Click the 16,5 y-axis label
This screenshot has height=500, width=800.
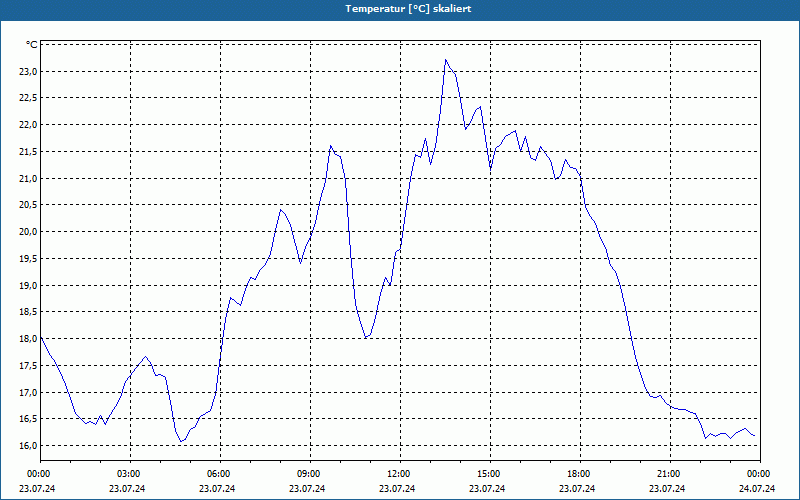coord(29,419)
